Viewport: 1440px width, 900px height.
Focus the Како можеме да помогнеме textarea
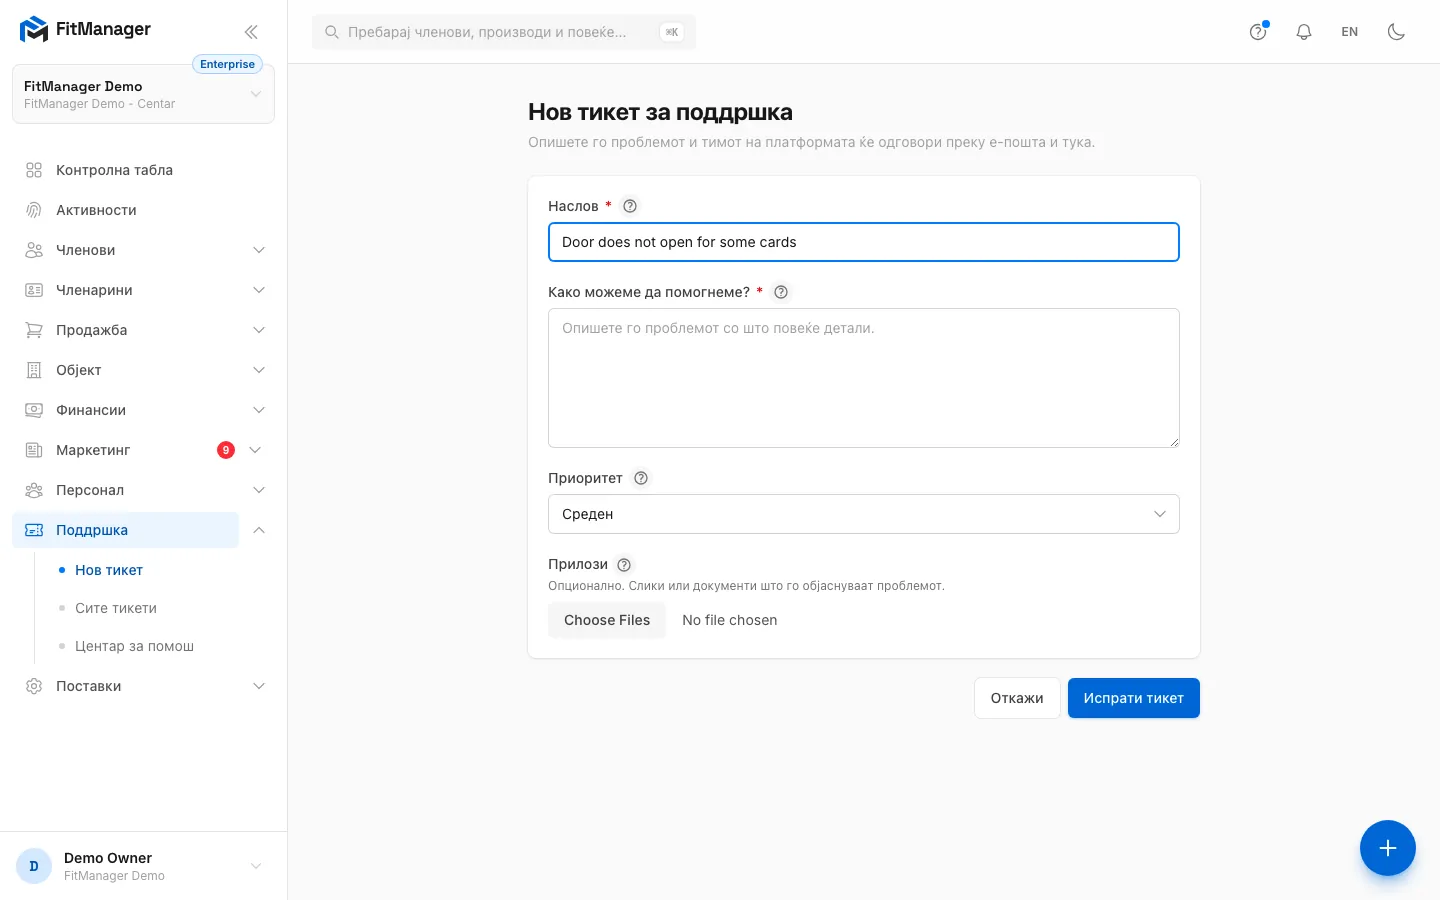864,378
